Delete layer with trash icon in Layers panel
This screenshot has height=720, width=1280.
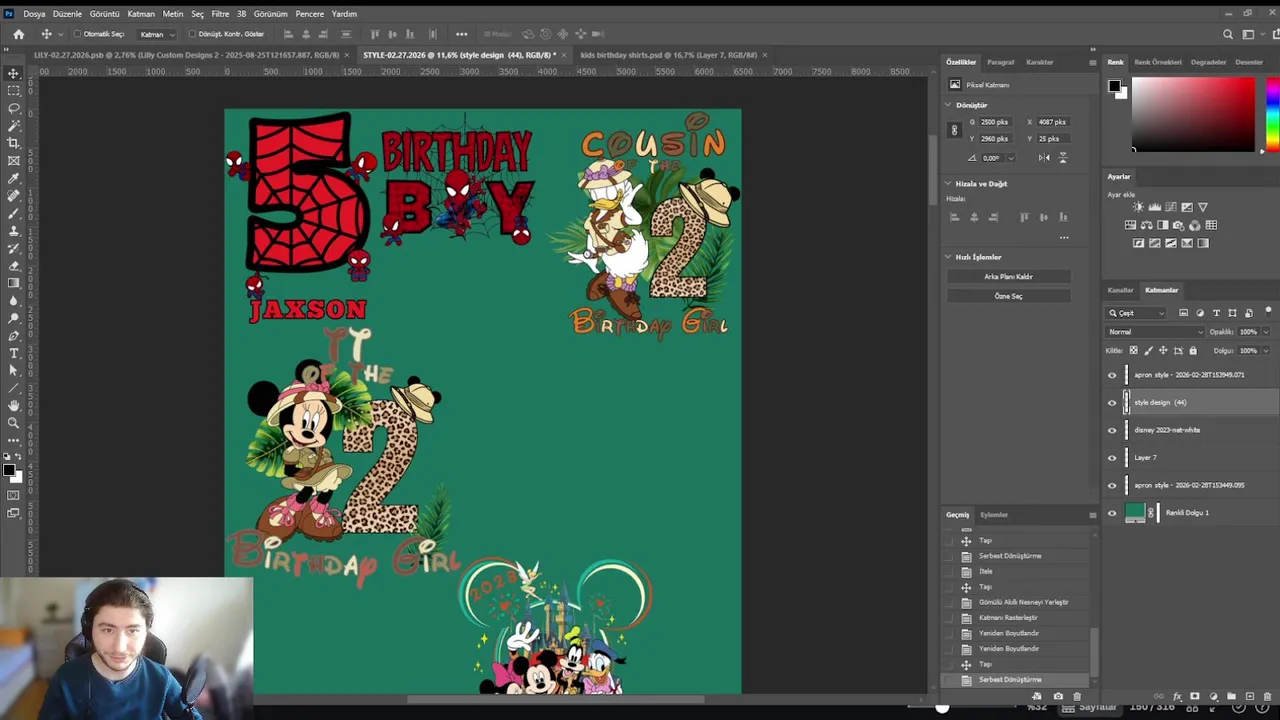(x=1267, y=696)
